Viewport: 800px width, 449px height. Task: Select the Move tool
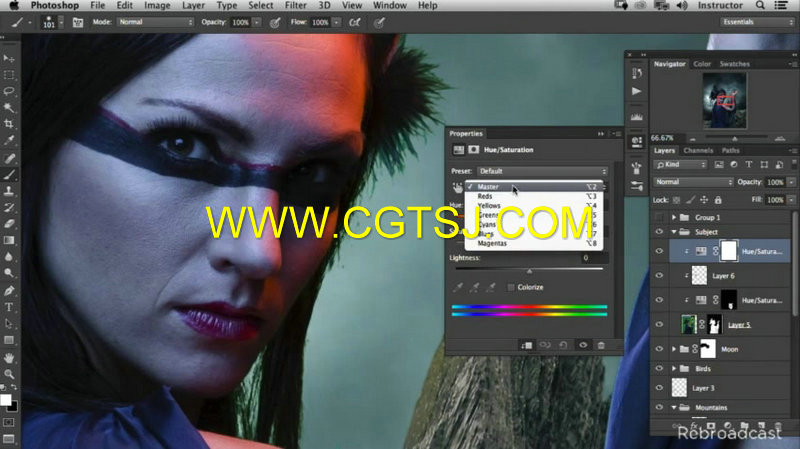pyautogui.click(x=9, y=59)
